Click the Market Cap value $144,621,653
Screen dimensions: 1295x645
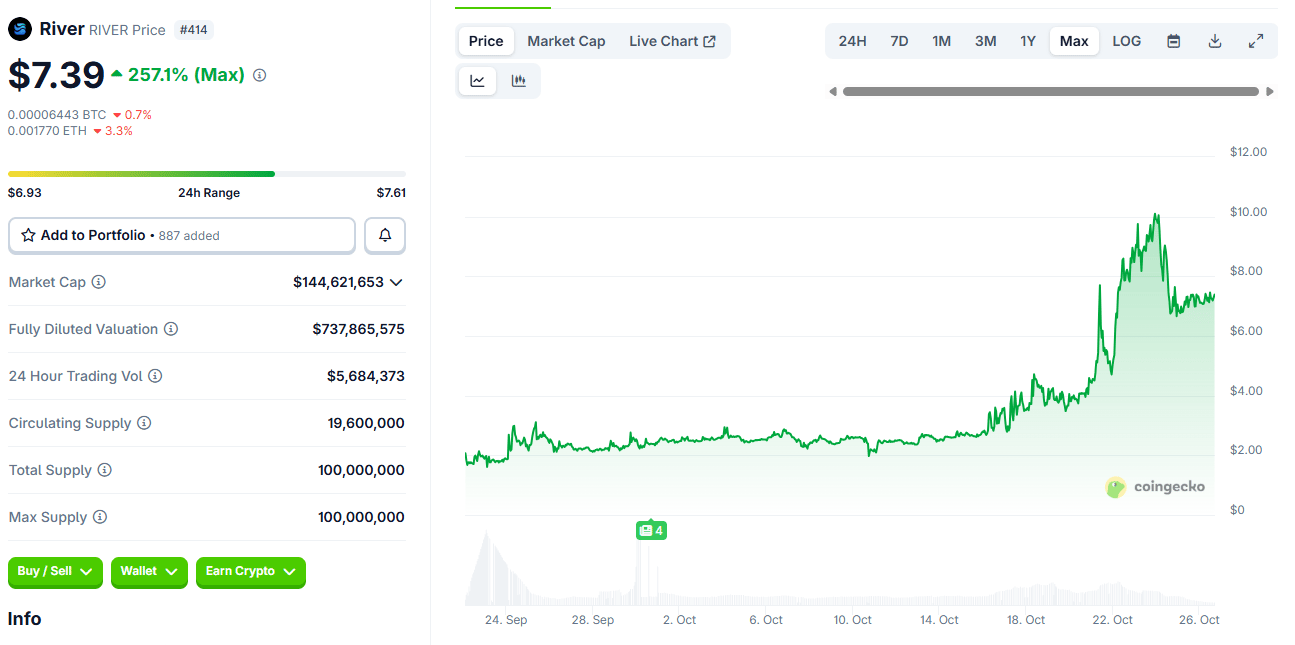(x=338, y=282)
